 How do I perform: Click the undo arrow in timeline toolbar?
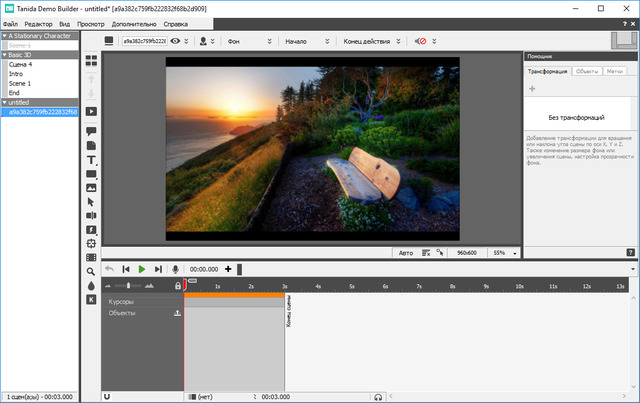[109, 269]
